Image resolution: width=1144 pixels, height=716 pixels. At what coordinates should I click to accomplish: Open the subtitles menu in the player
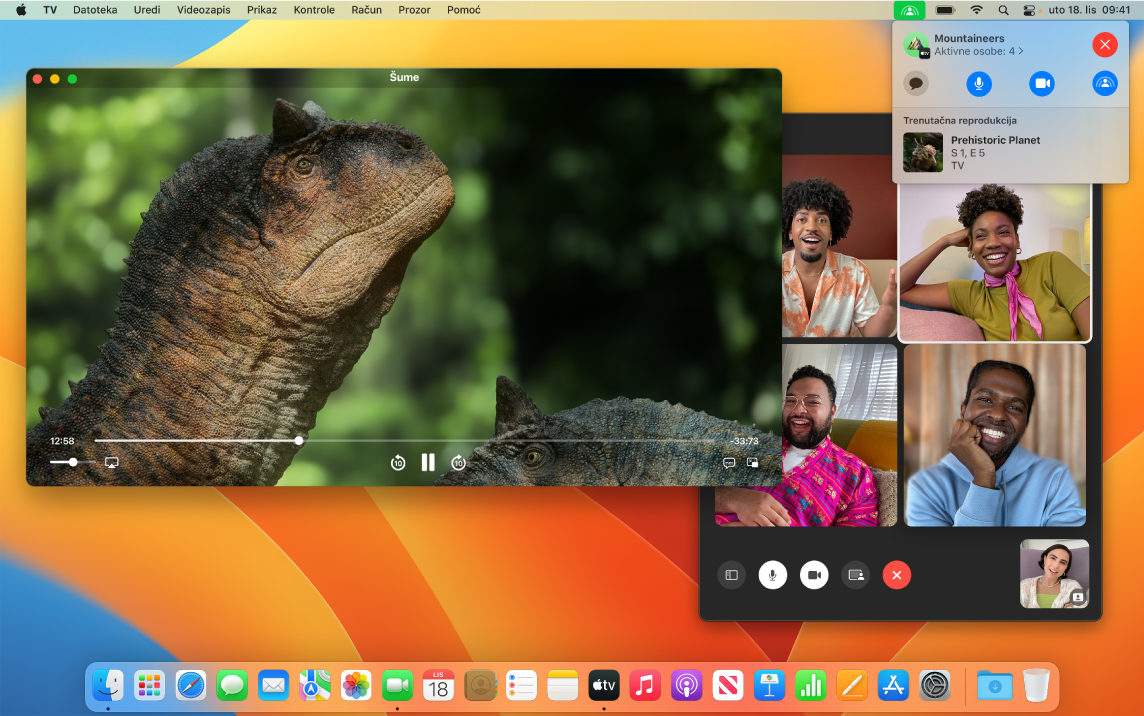click(730, 462)
